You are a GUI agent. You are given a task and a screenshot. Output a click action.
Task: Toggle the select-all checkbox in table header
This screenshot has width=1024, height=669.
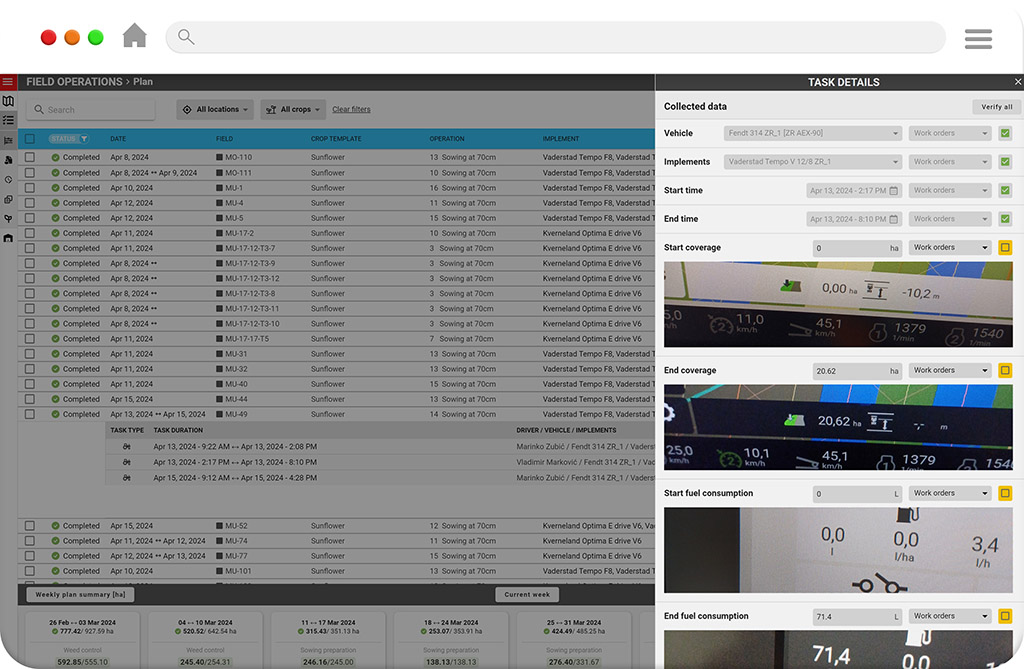pyautogui.click(x=30, y=139)
